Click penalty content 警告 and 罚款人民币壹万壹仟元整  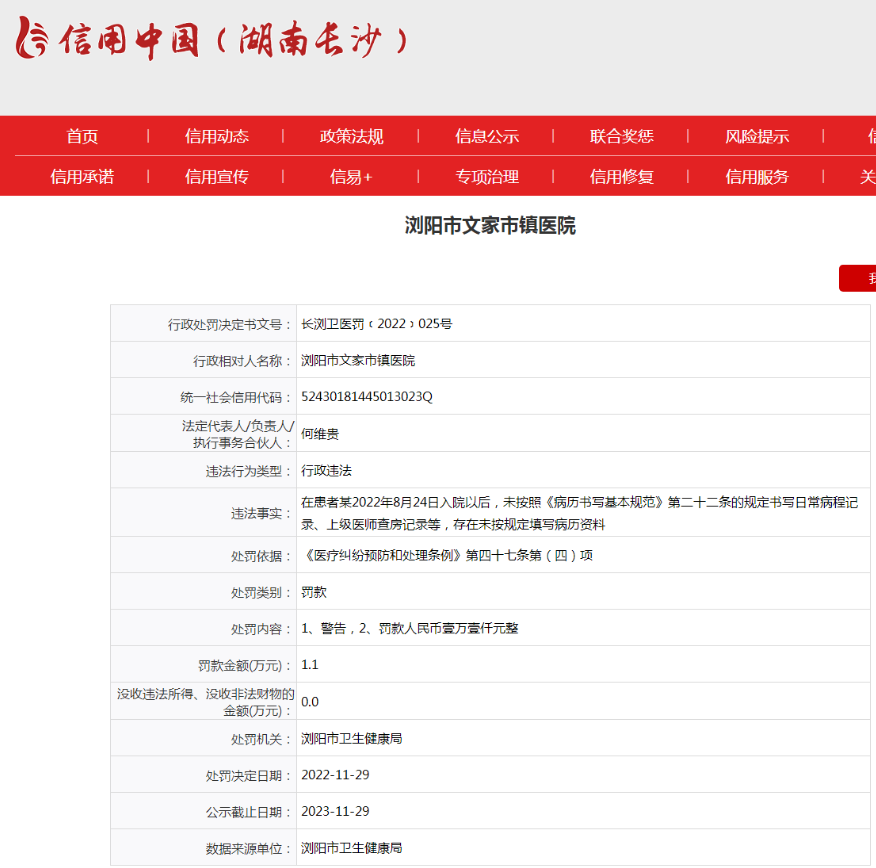tap(410, 628)
